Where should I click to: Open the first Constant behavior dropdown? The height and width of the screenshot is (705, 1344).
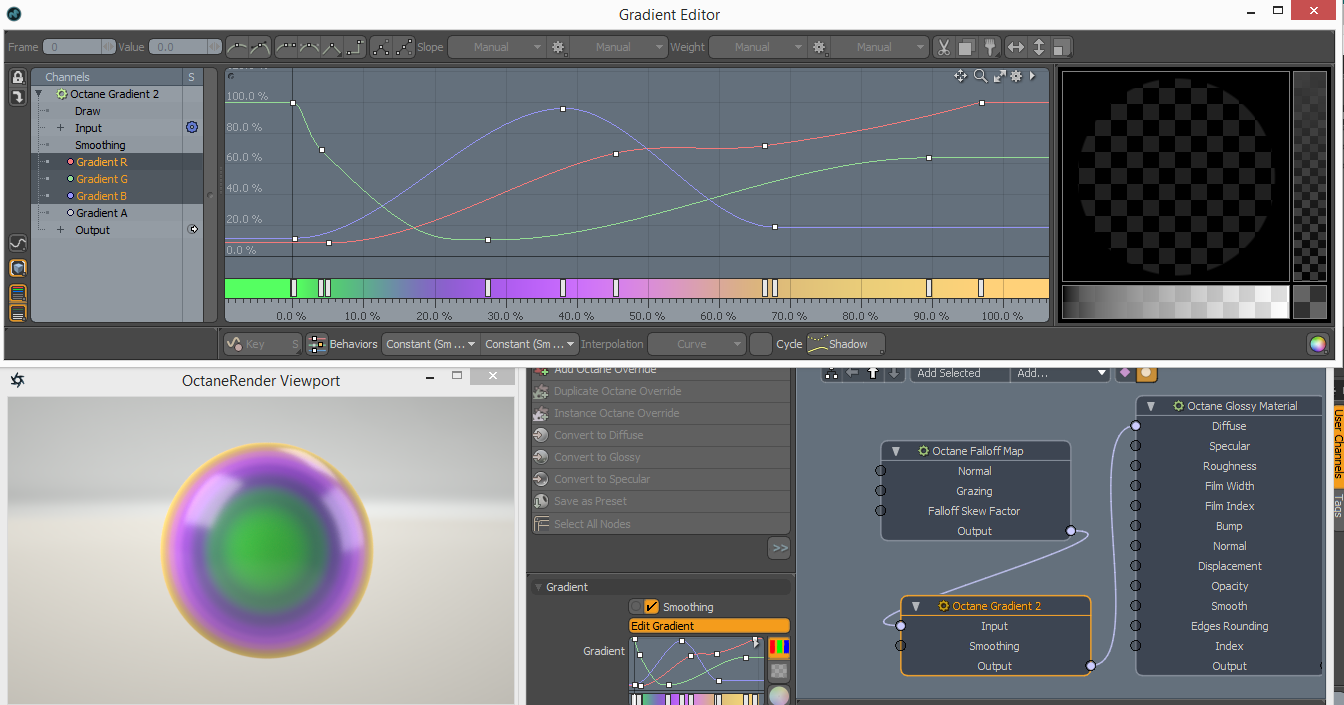tap(431, 344)
